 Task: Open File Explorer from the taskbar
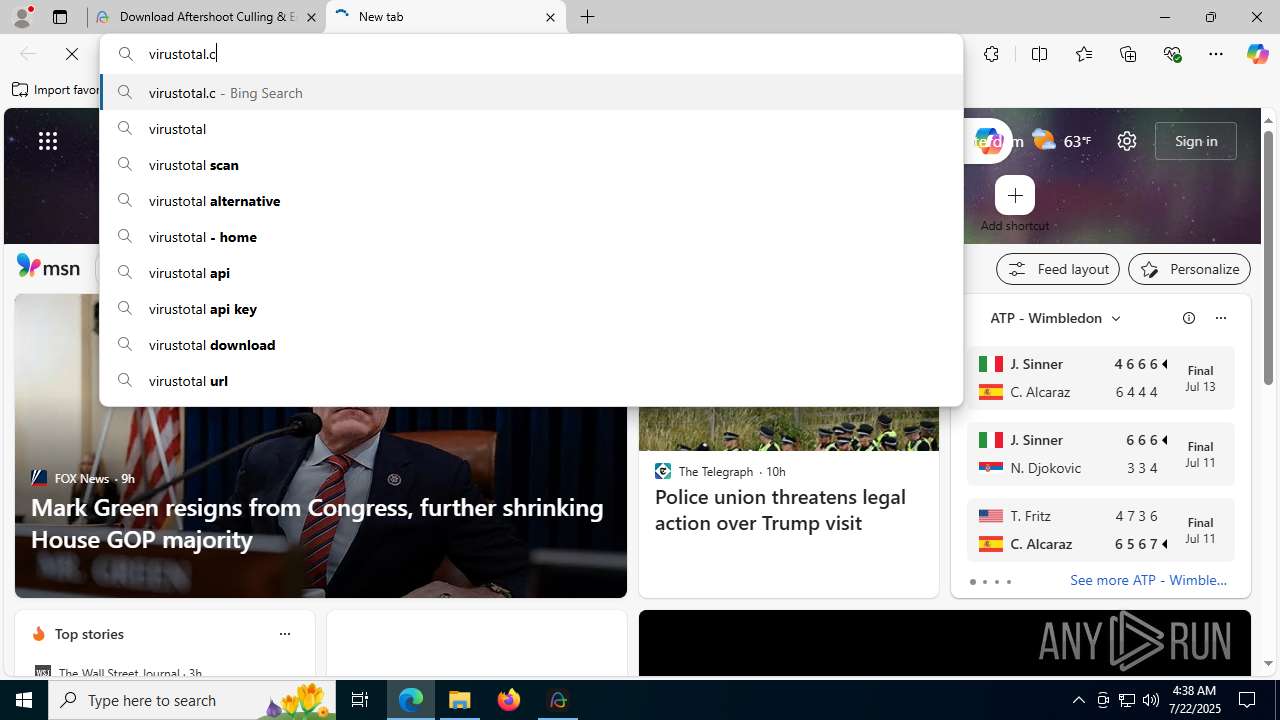pos(460,700)
